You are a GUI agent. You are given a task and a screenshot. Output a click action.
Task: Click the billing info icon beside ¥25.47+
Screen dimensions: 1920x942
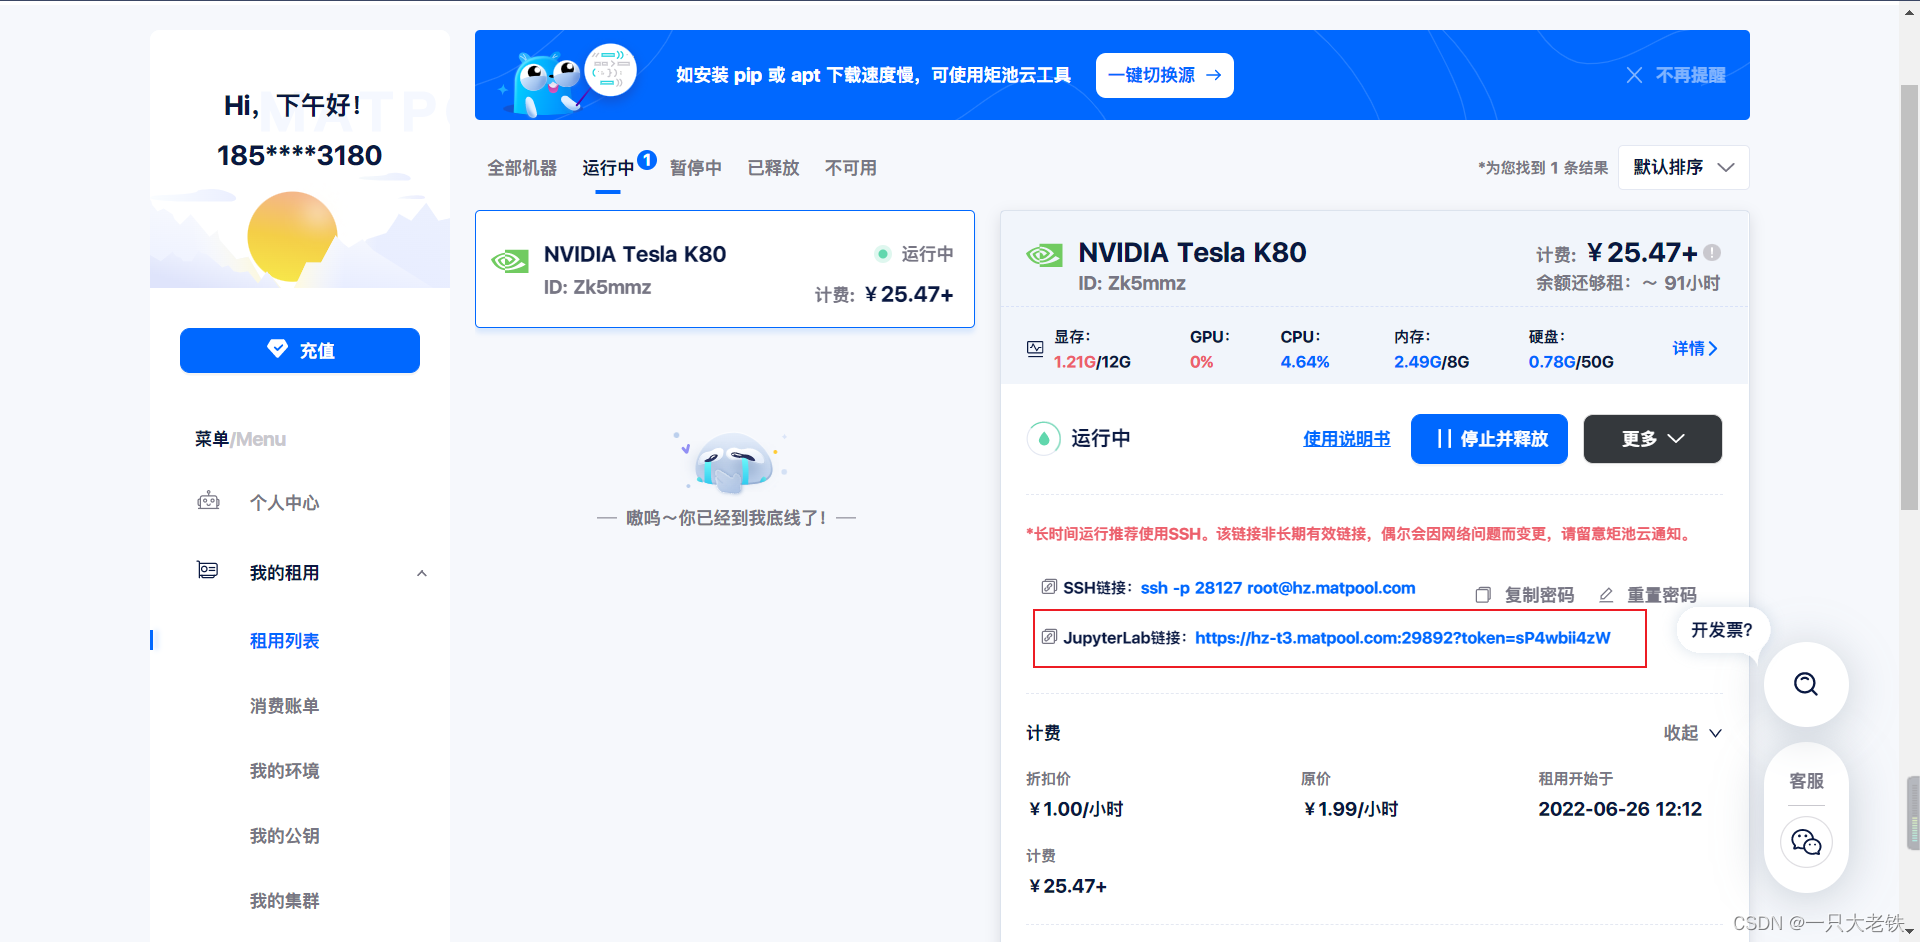click(1712, 253)
